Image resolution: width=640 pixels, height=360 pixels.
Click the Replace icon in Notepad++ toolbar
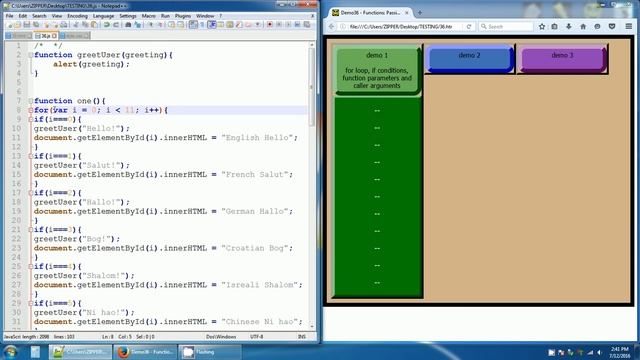[x=138, y=25]
